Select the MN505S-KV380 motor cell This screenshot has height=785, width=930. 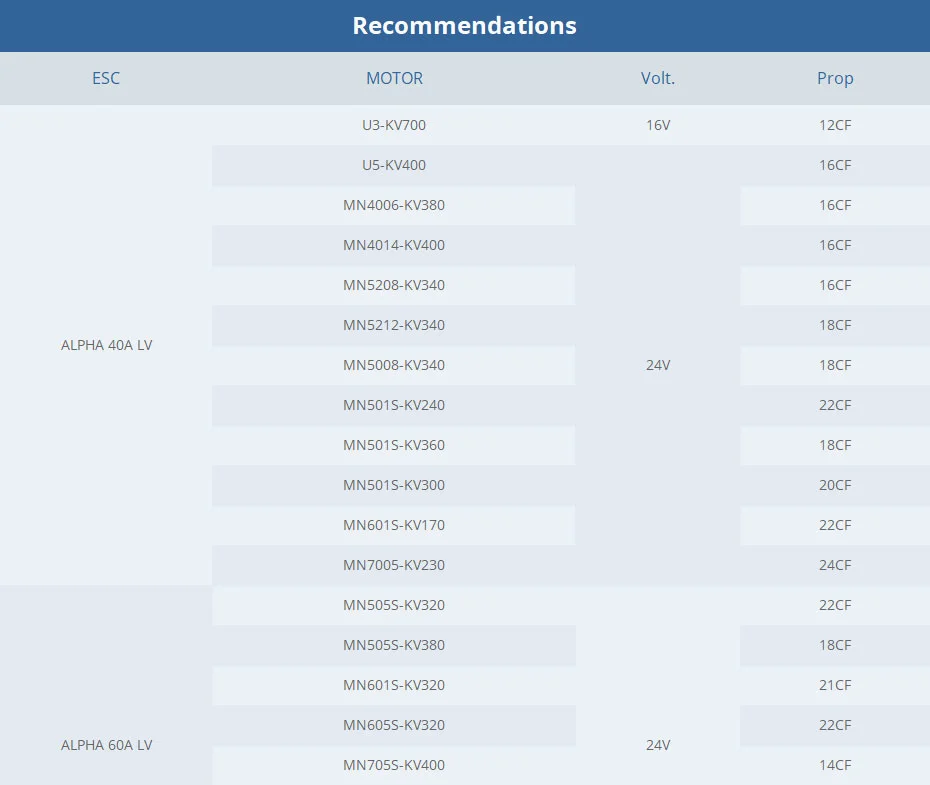(x=394, y=645)
